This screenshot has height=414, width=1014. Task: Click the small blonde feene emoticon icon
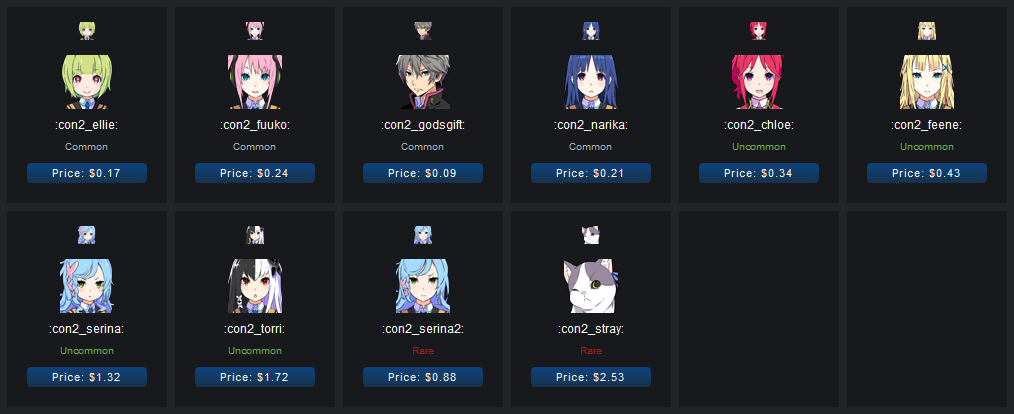coord(927,30)
